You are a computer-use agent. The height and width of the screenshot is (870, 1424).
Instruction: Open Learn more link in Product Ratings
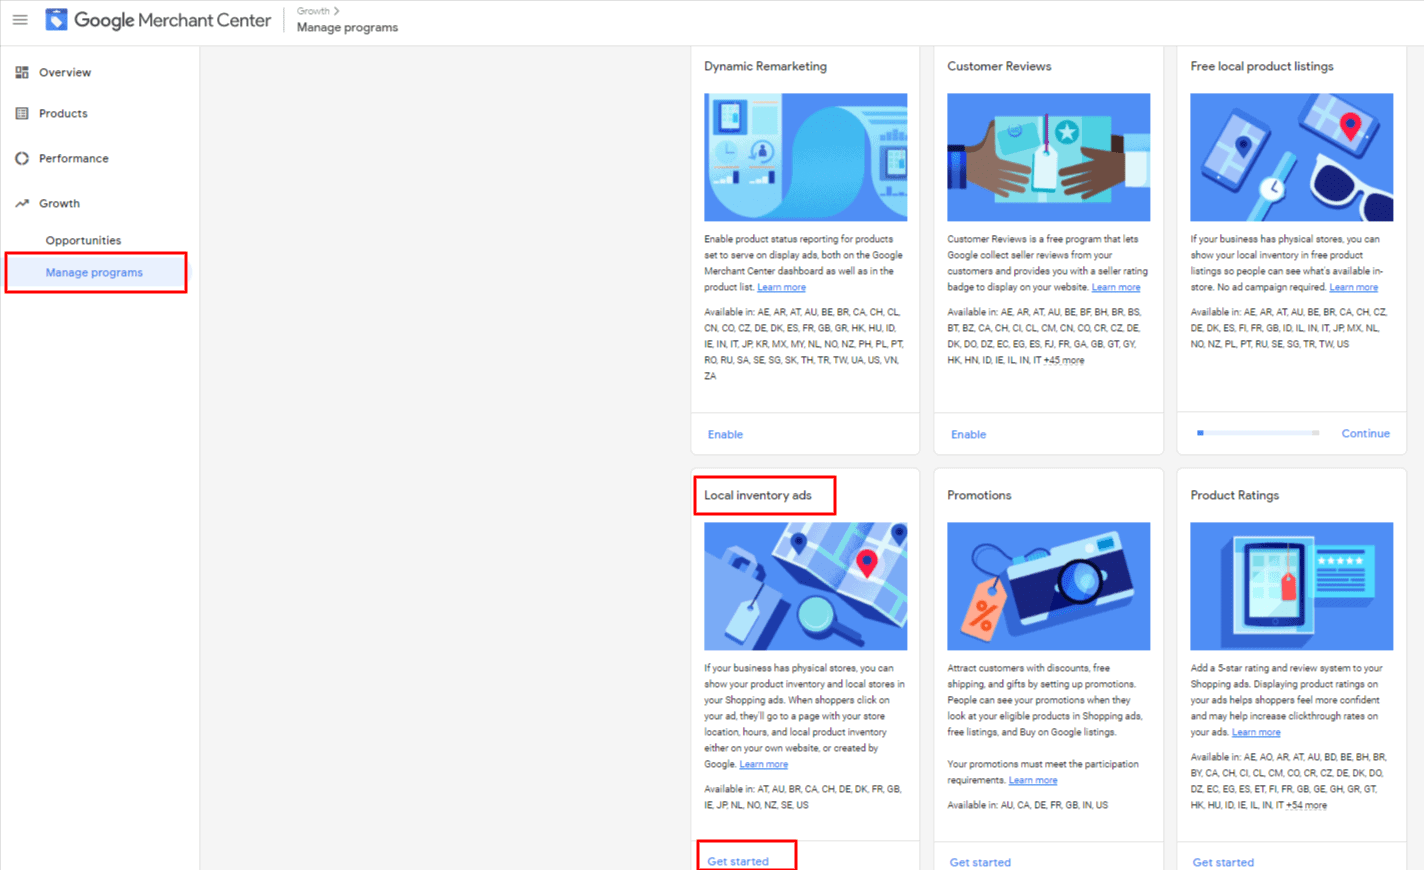1256,732
